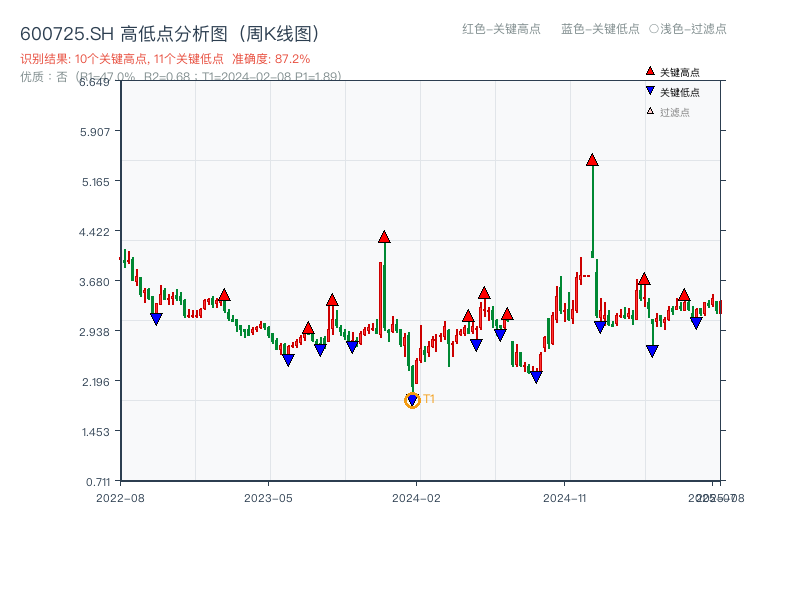Select the first blue key-low marker after 2022-08
The image size is (800, 600).
pos(156,319)
